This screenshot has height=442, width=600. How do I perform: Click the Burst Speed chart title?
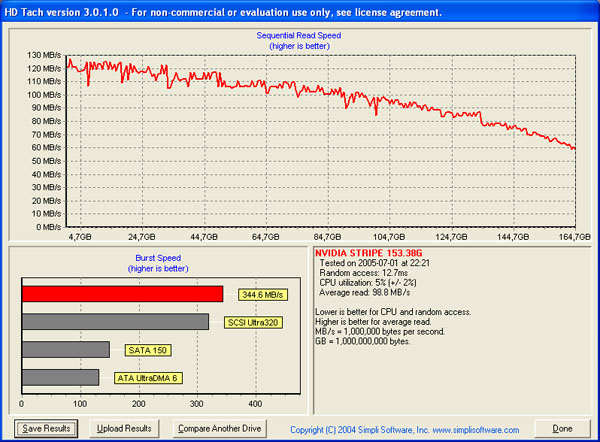point(158,258)
